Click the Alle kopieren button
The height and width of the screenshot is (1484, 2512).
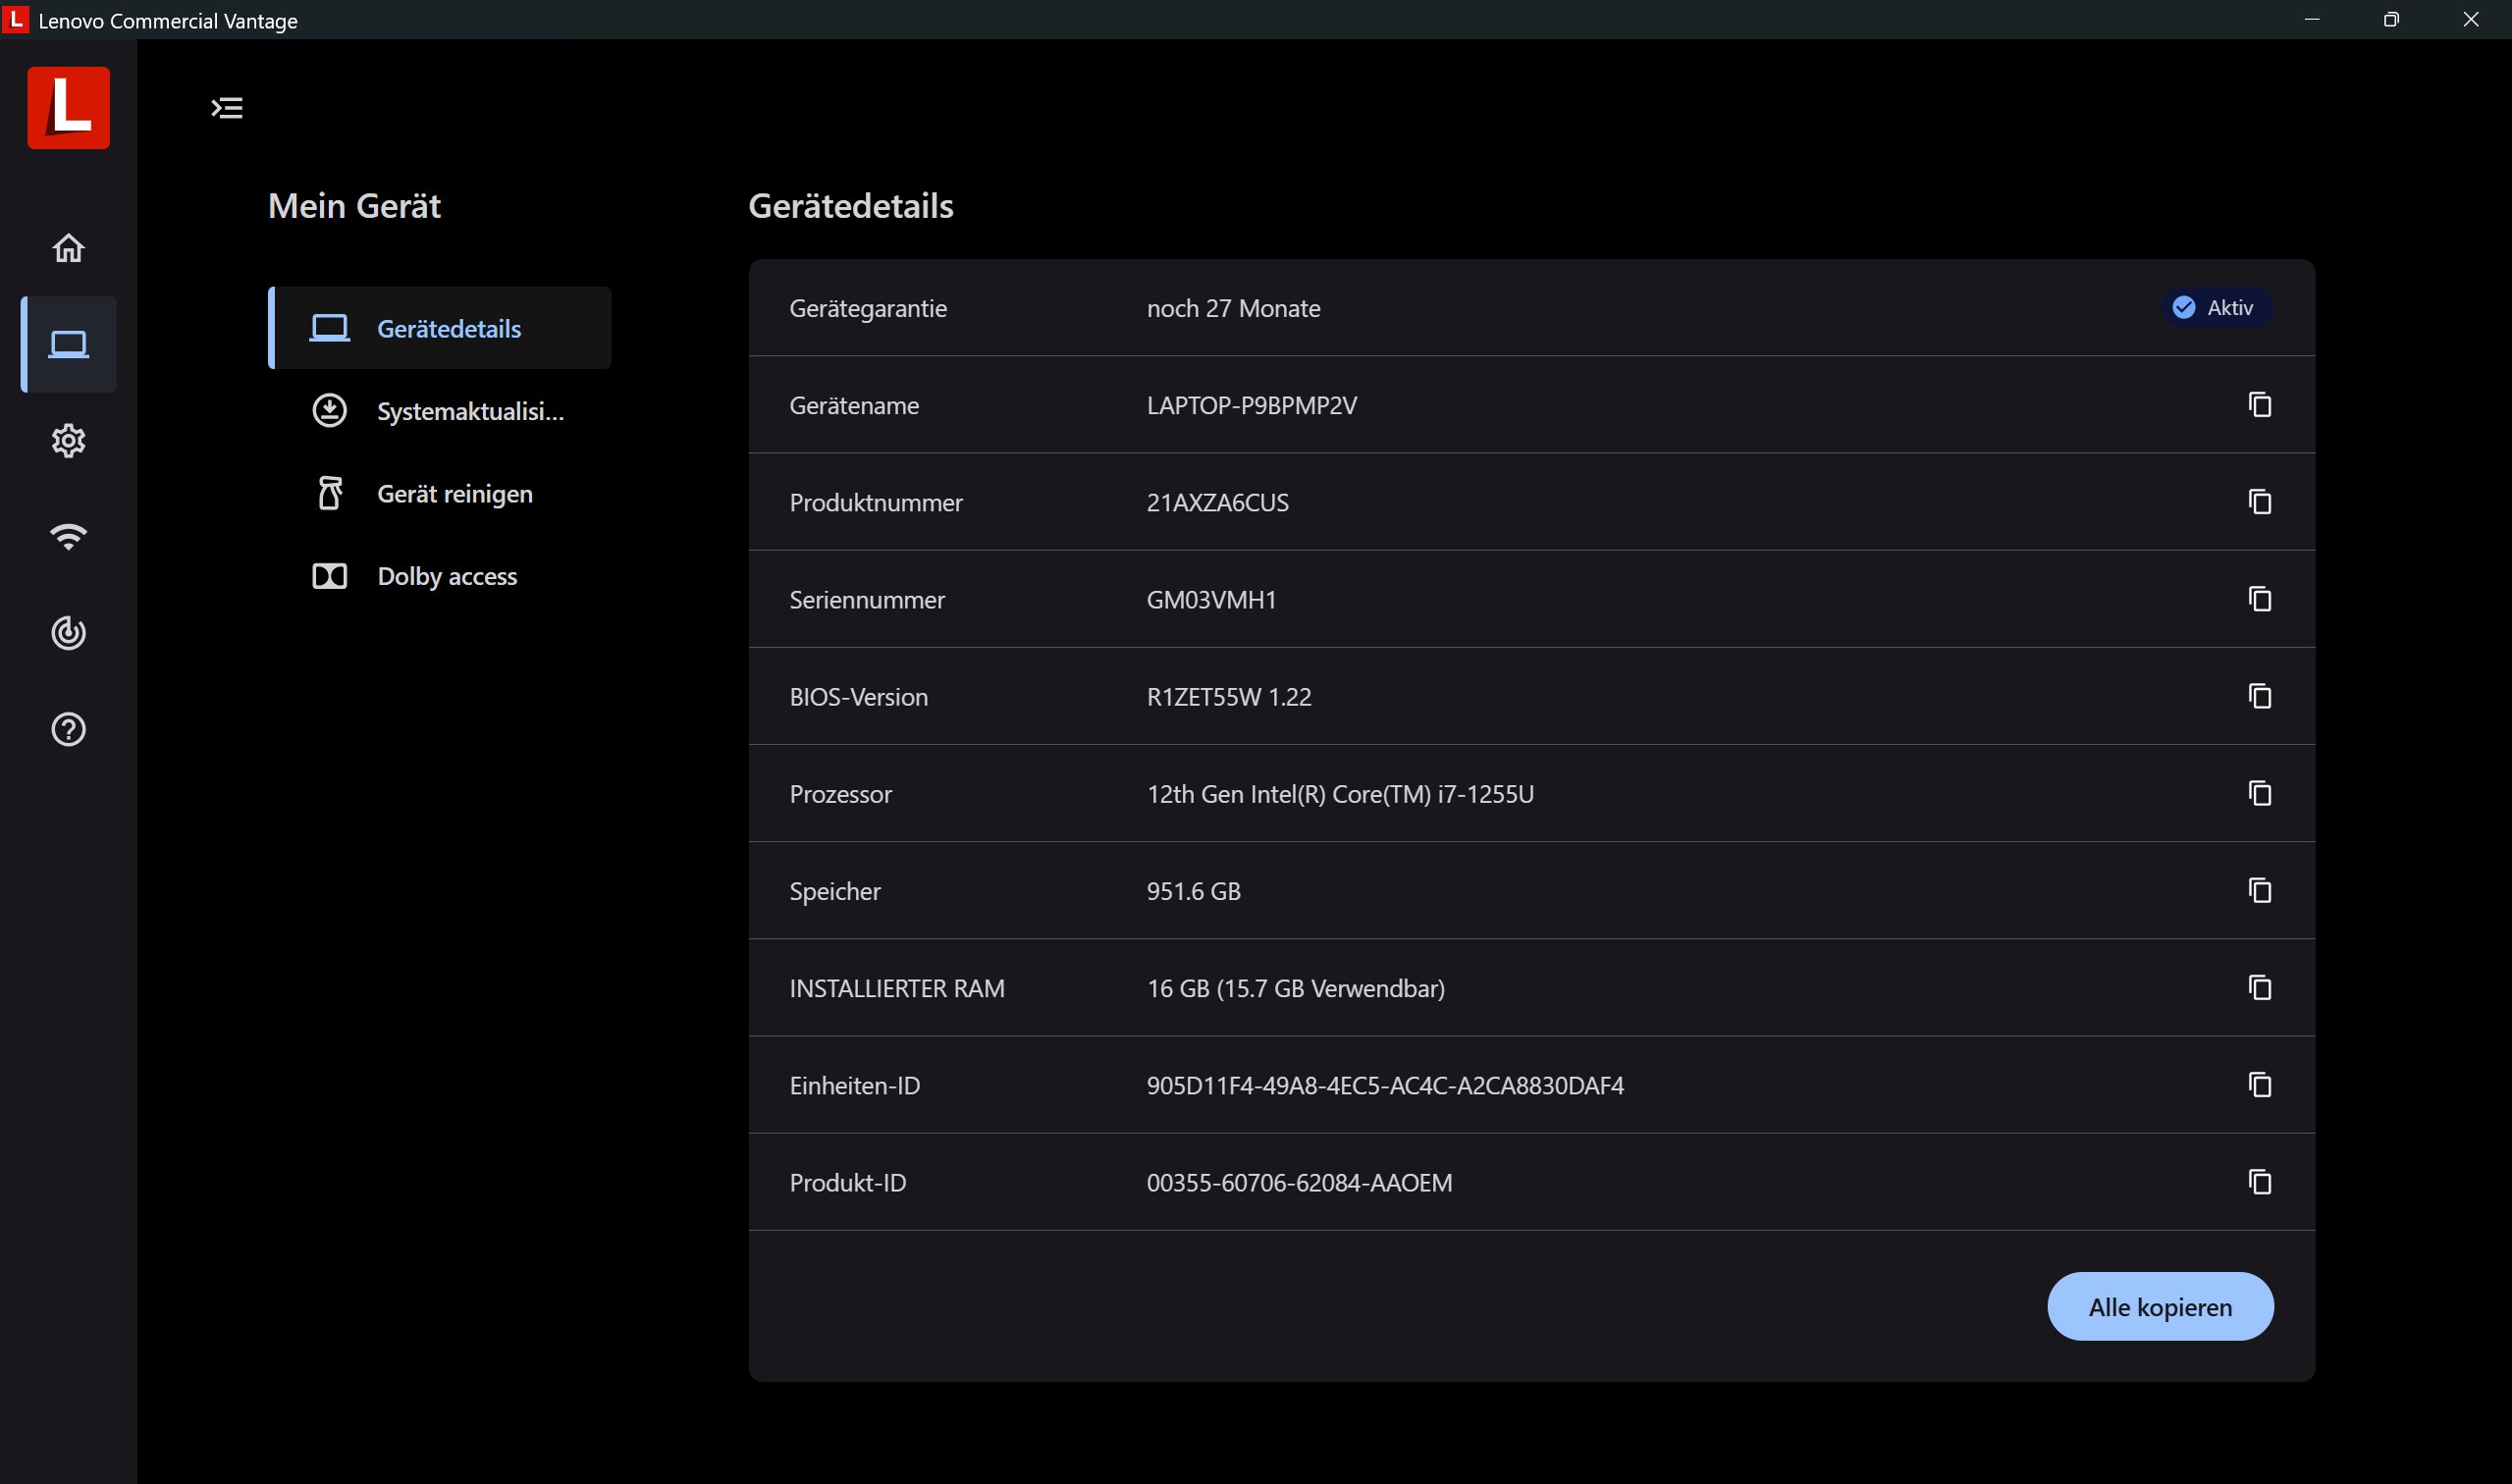(x=2160, y=1306)
